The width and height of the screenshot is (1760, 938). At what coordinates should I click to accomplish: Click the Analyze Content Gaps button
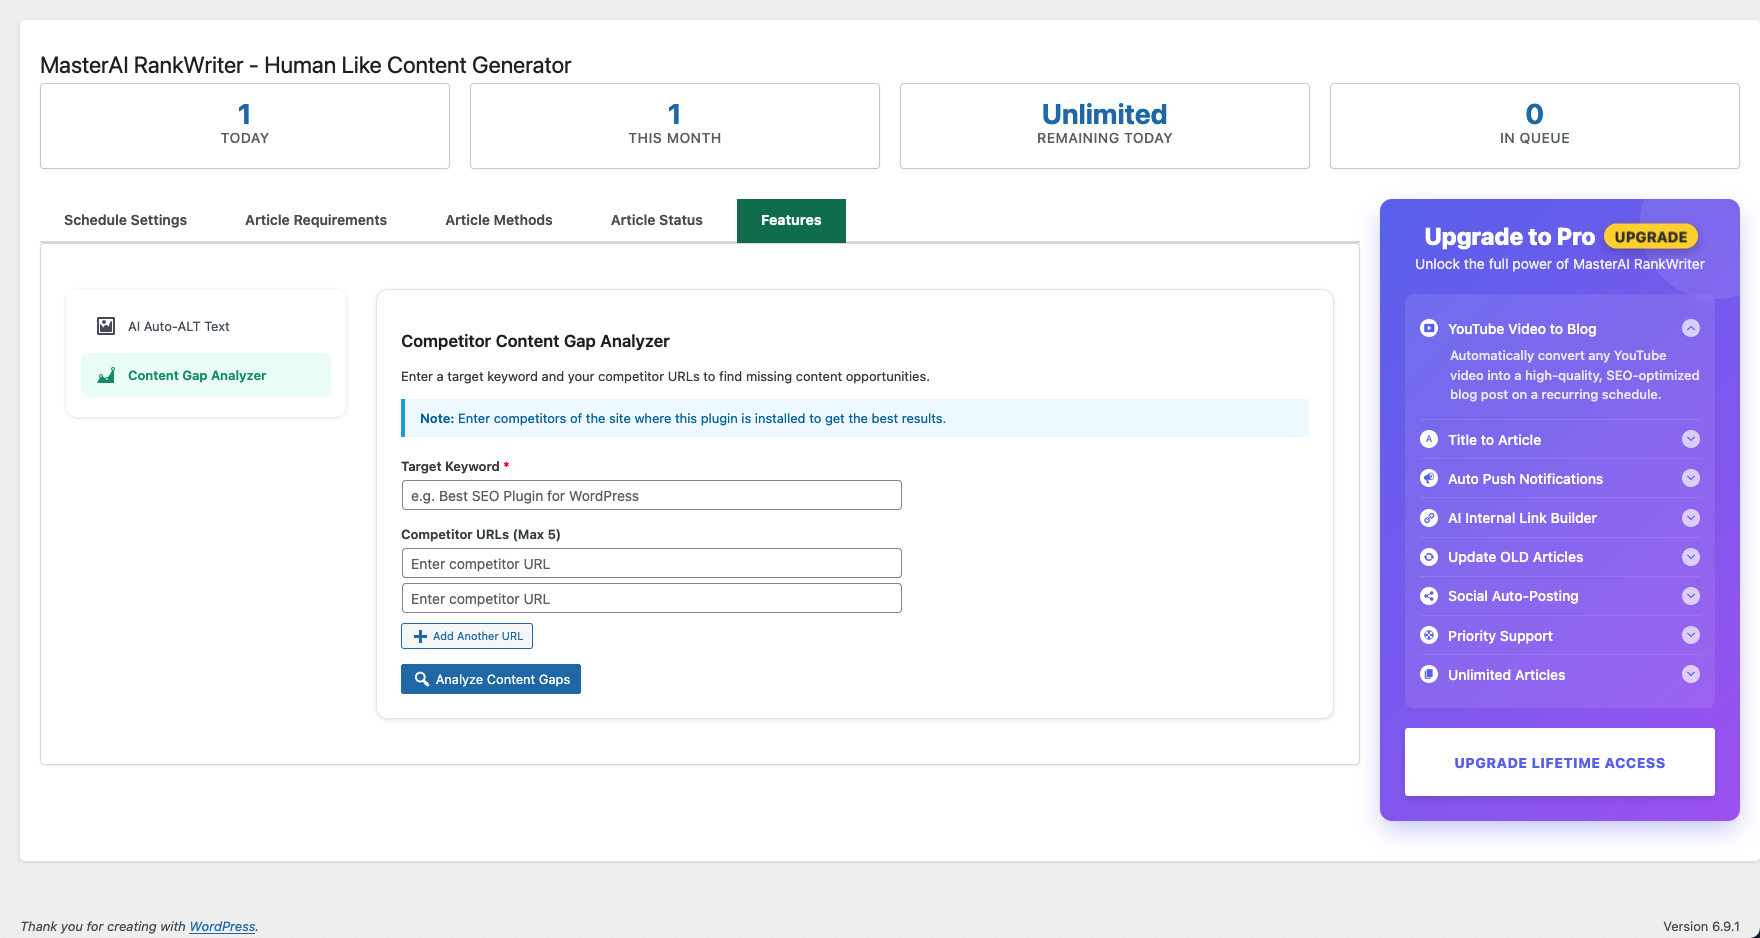click(491, 679)
